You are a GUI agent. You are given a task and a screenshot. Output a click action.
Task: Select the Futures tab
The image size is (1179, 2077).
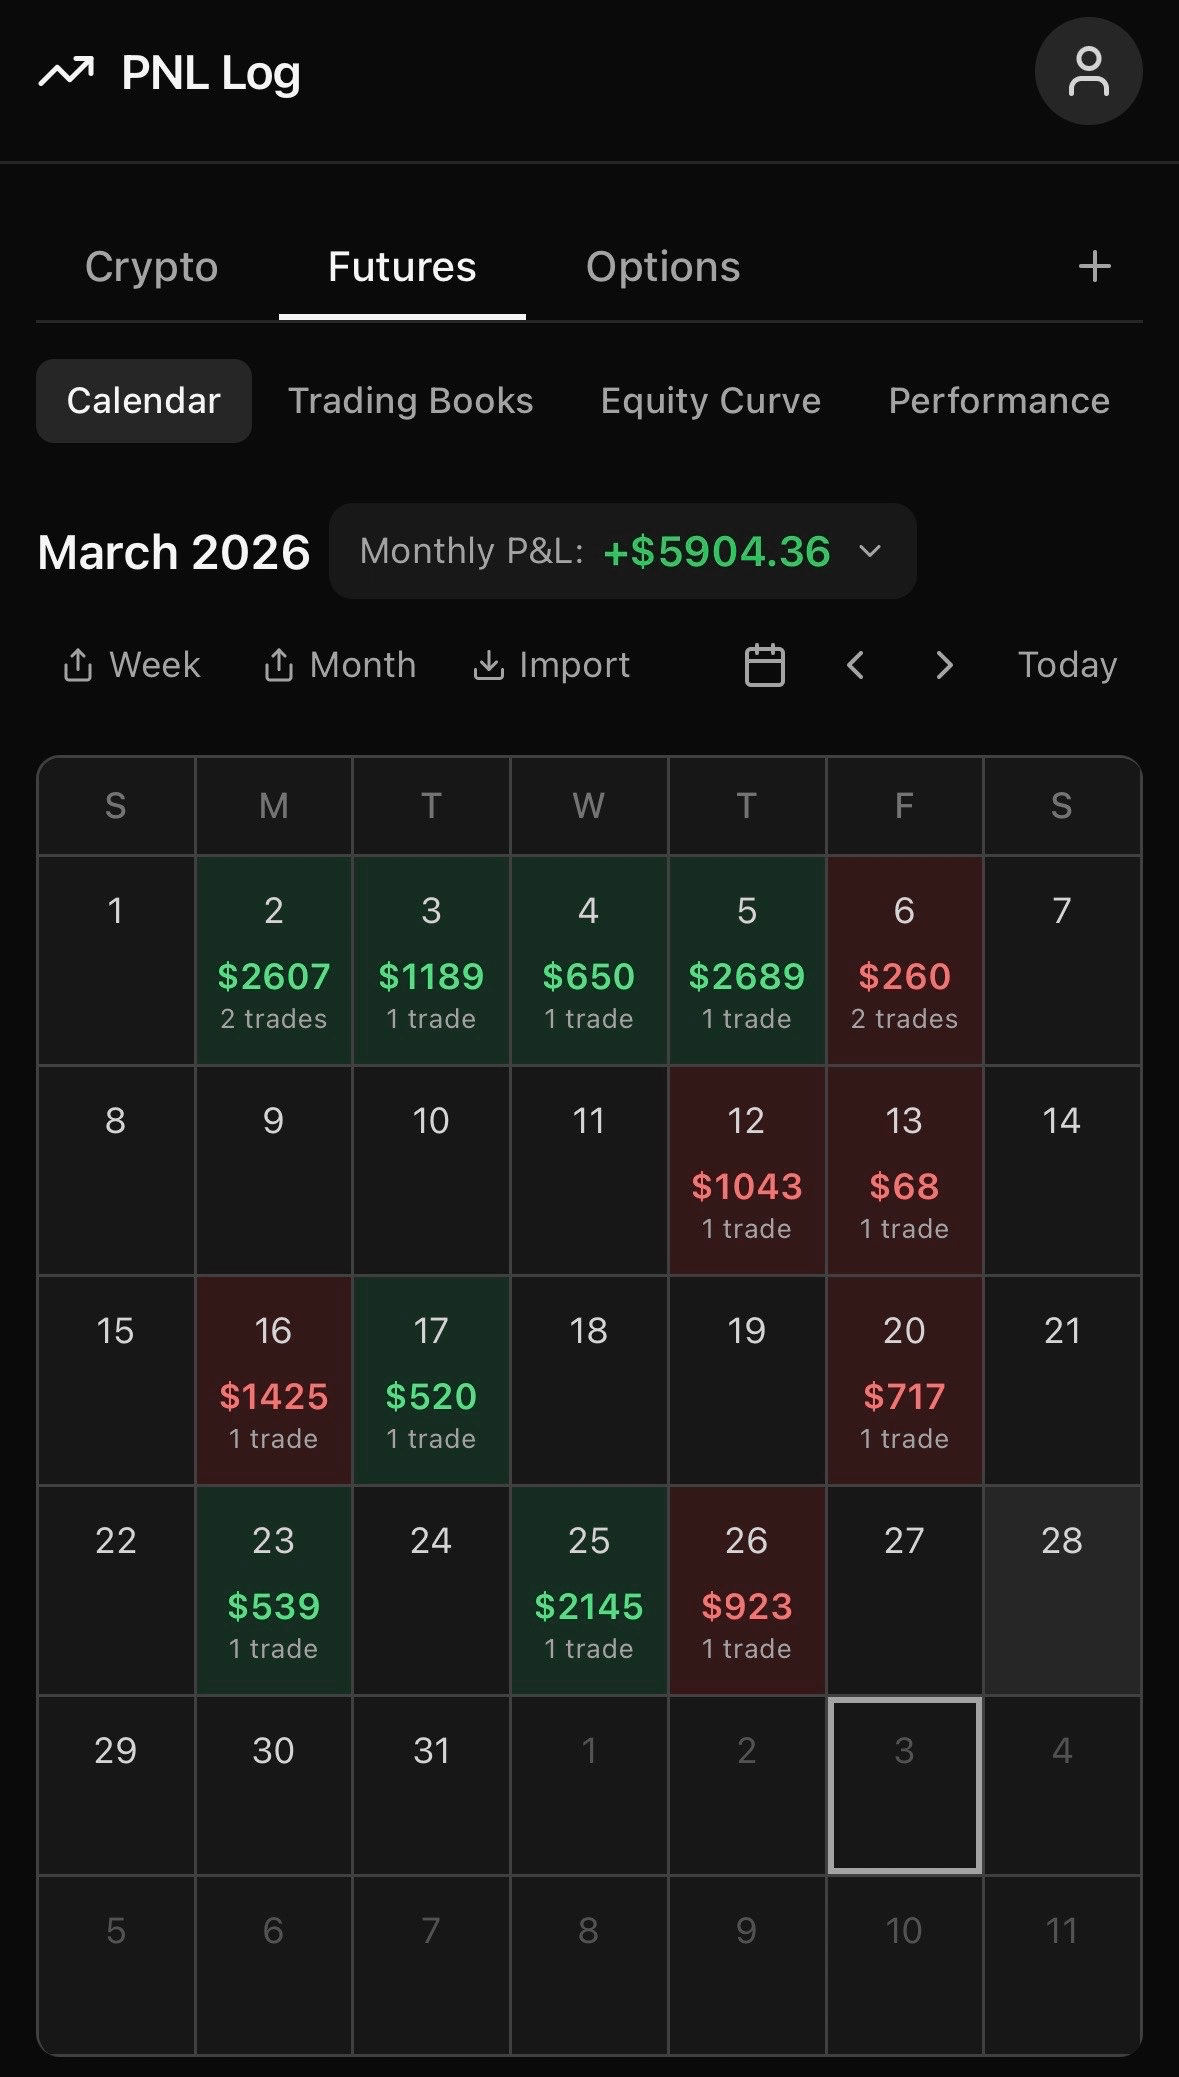click(402, 267)
